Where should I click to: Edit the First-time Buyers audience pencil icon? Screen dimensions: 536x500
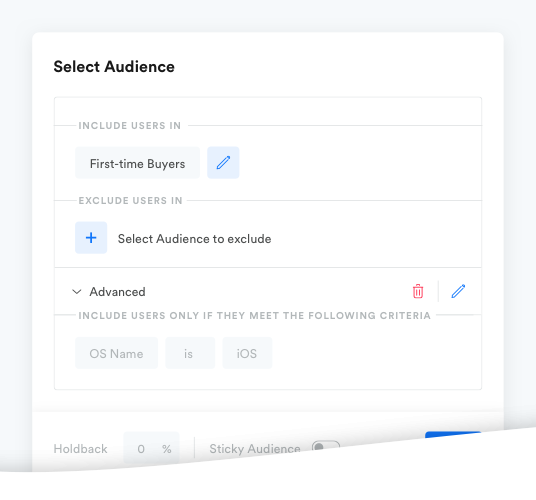pos(223,163)
